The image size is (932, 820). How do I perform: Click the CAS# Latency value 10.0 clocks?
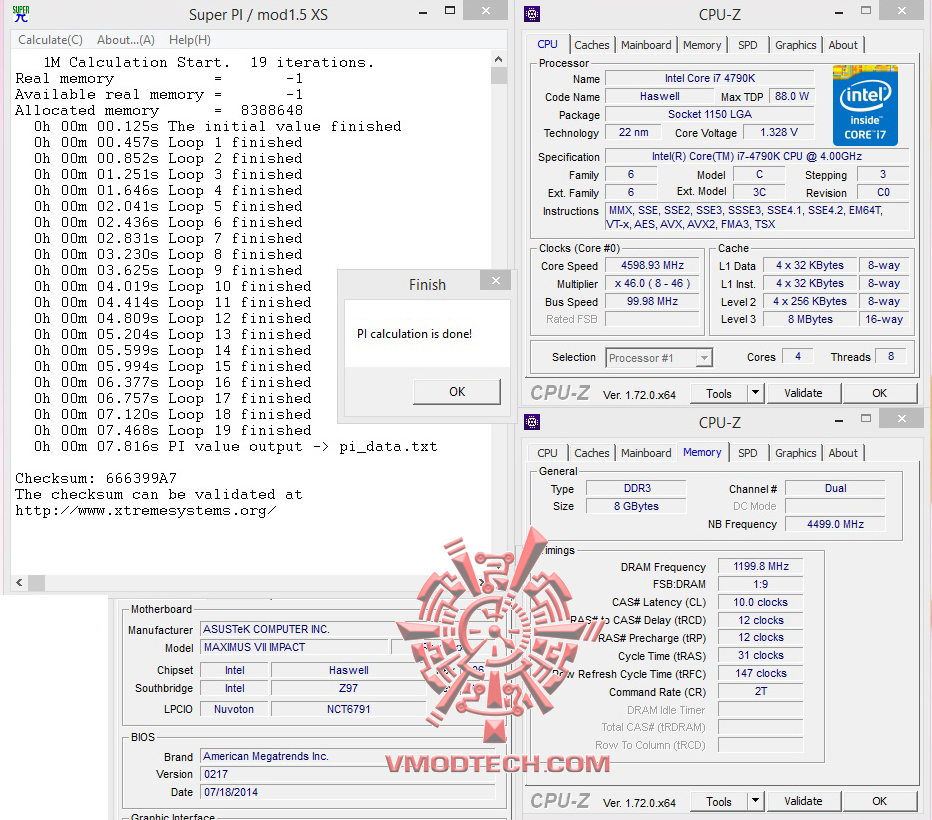point(761,602)
